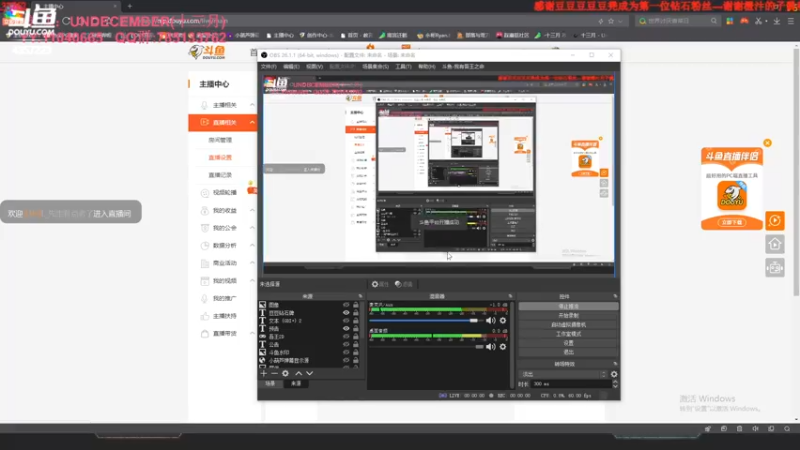Mute the first mixer audio channel
Screen dimensions: 800x450
click(490, 320)
